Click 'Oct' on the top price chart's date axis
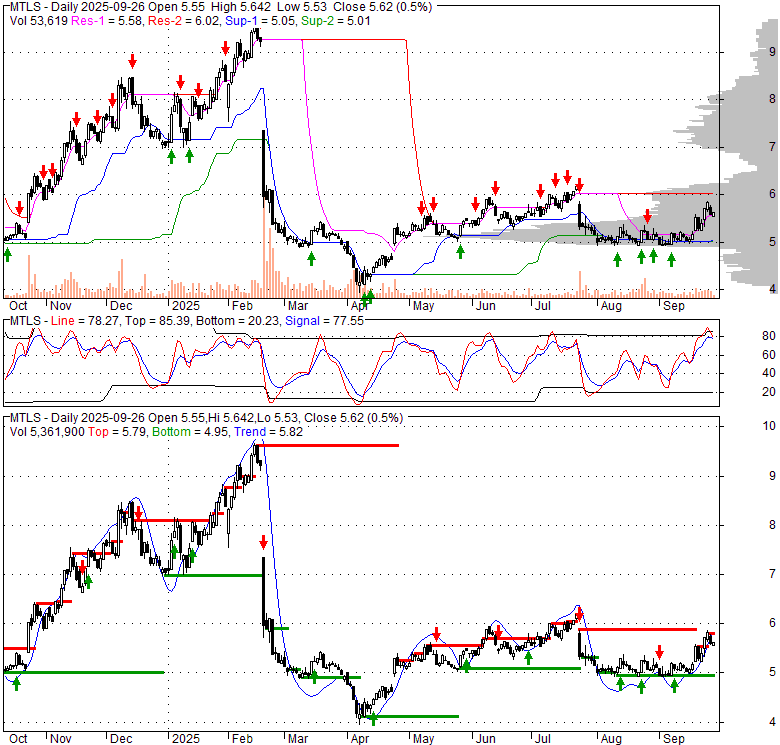 [x=18, y=306]
